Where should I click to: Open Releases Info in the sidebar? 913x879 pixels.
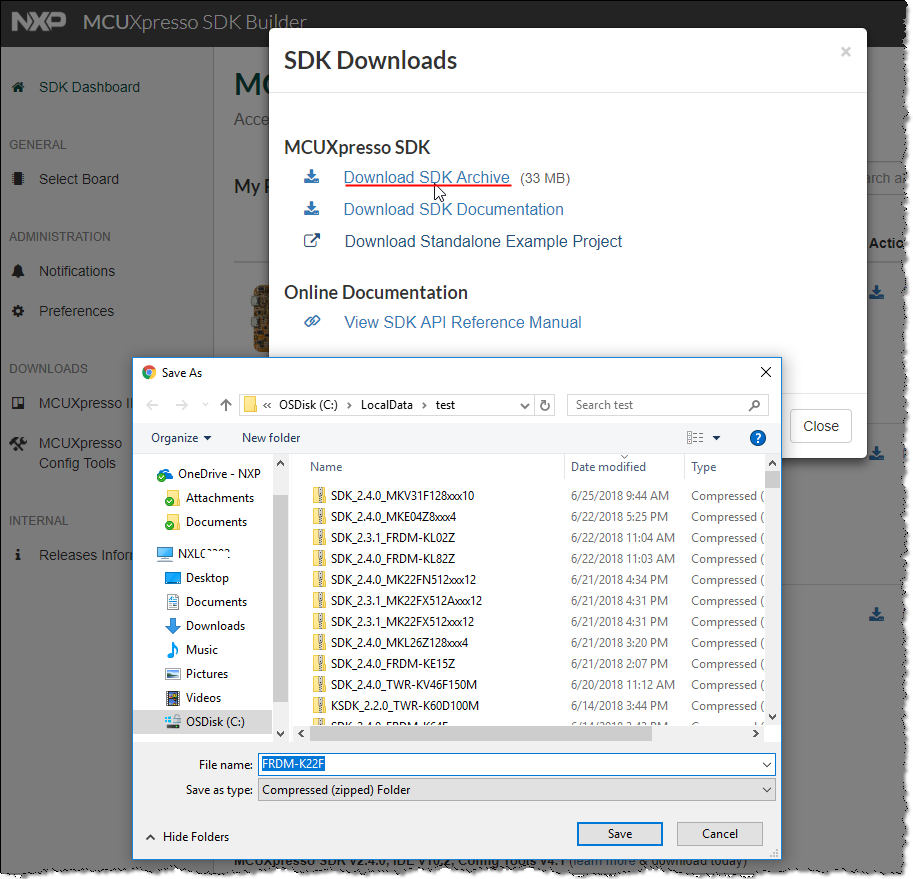[x=86, y=555]
